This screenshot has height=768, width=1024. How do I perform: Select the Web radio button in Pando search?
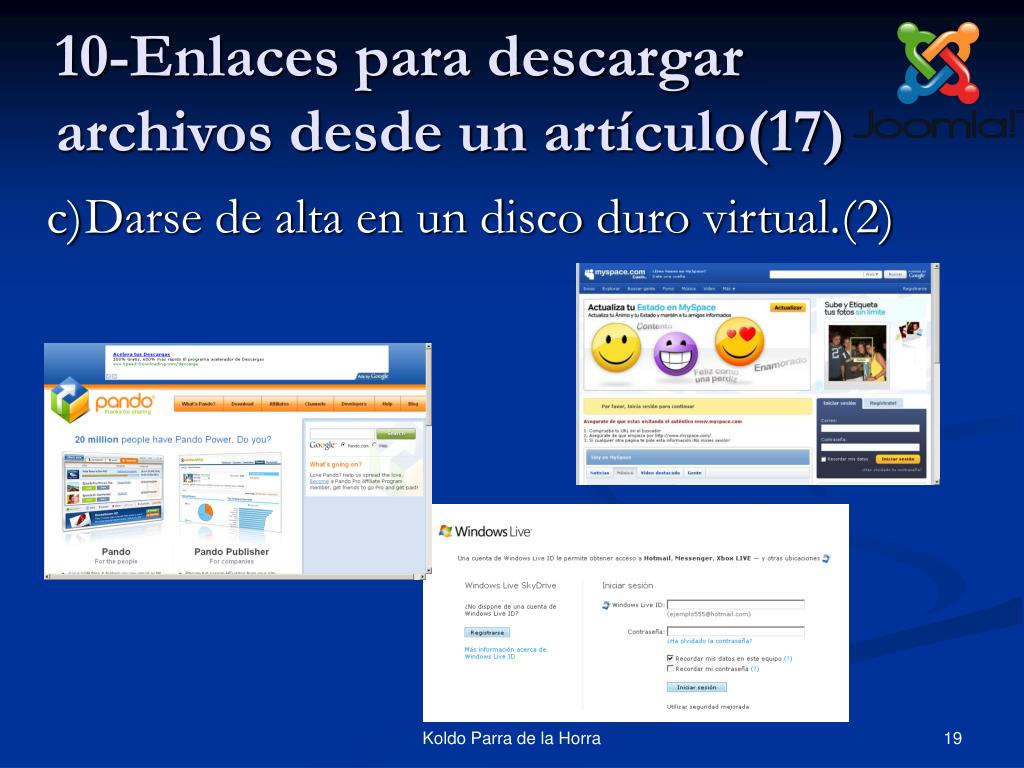point(374,445)
